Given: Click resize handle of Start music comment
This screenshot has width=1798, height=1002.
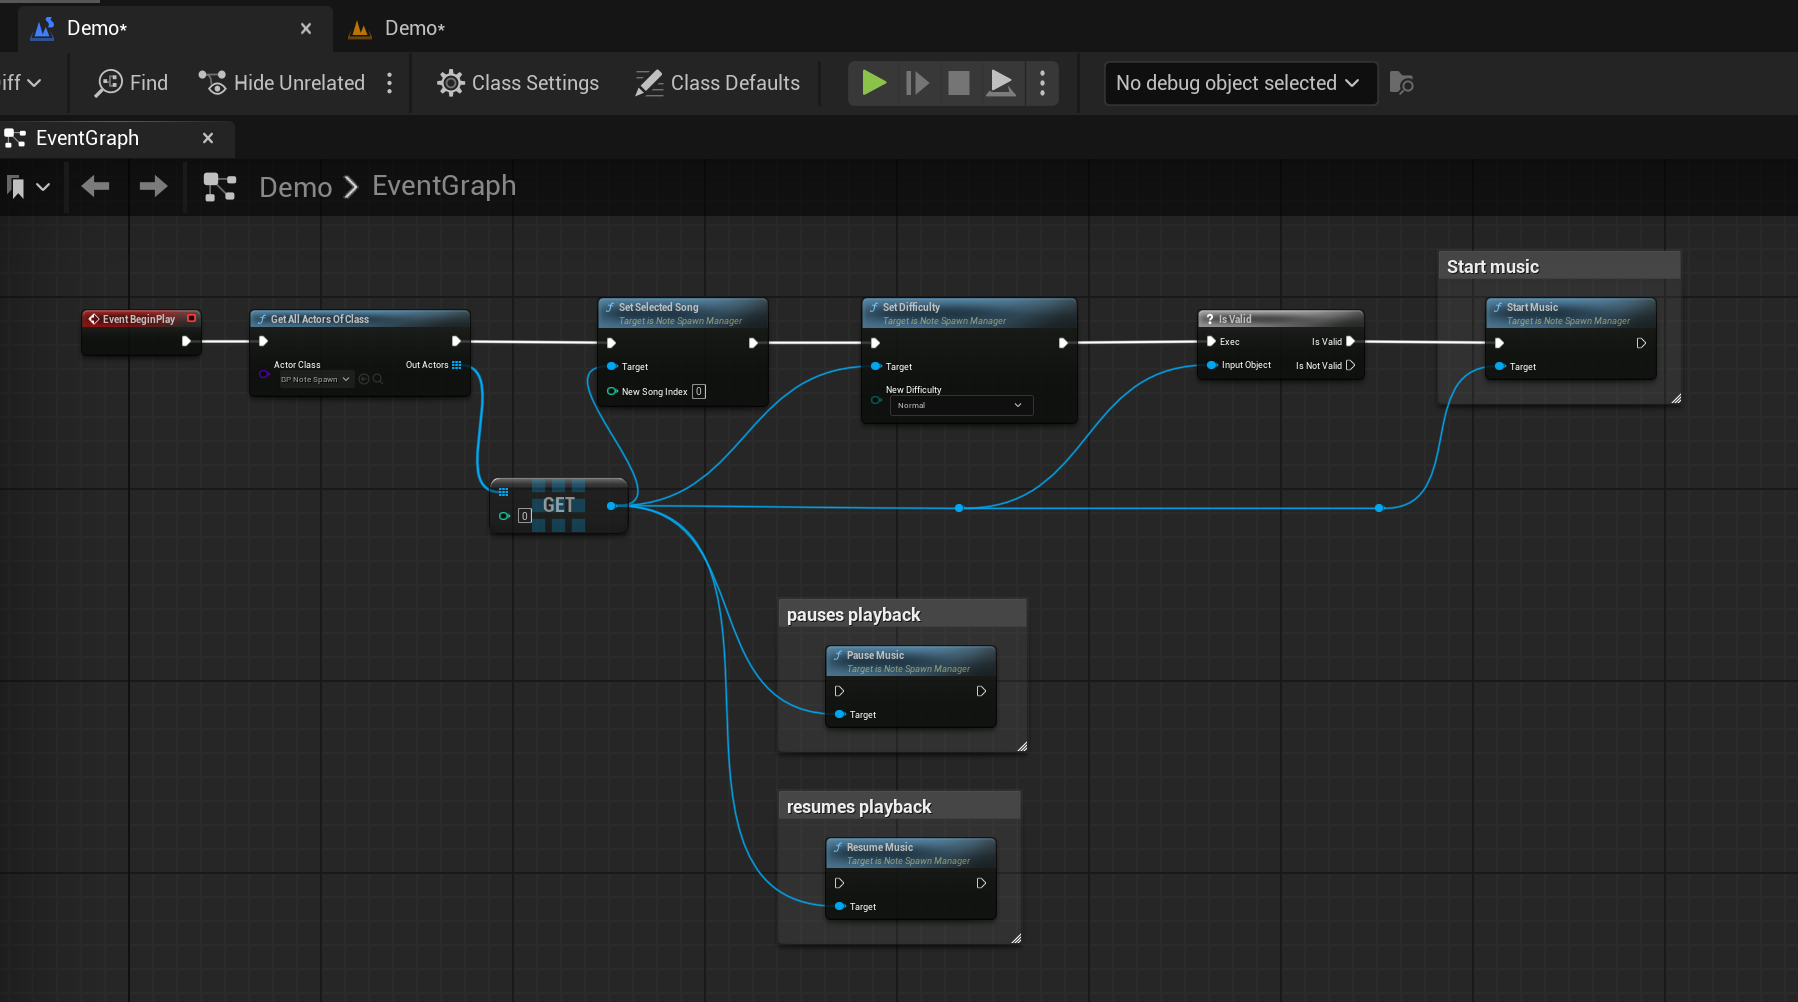Looking at the screenshot, I should point(1676,398).
